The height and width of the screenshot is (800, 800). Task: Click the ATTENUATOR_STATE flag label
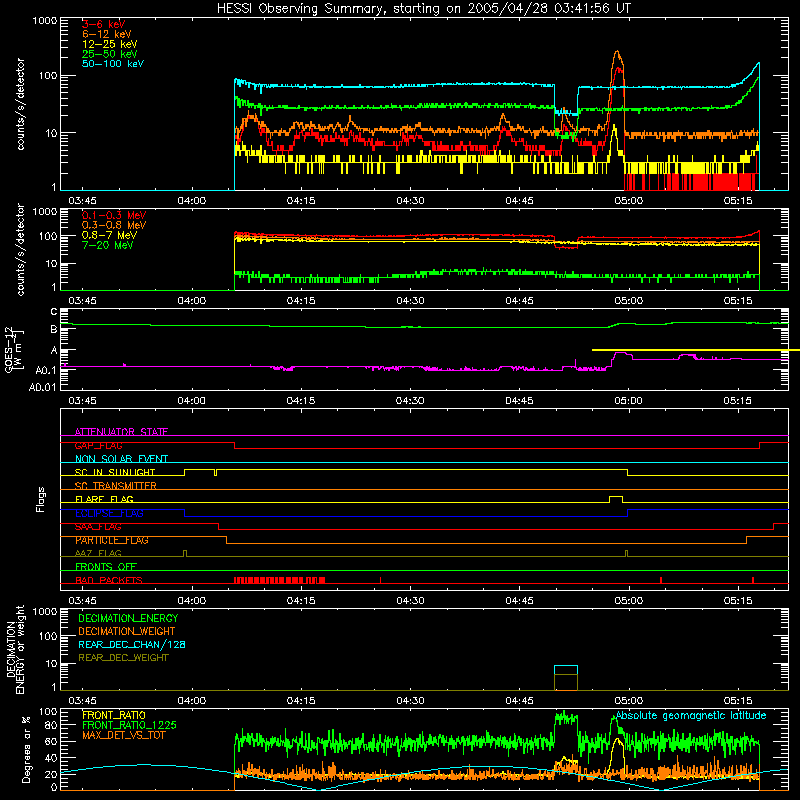(x=121, y=432)
